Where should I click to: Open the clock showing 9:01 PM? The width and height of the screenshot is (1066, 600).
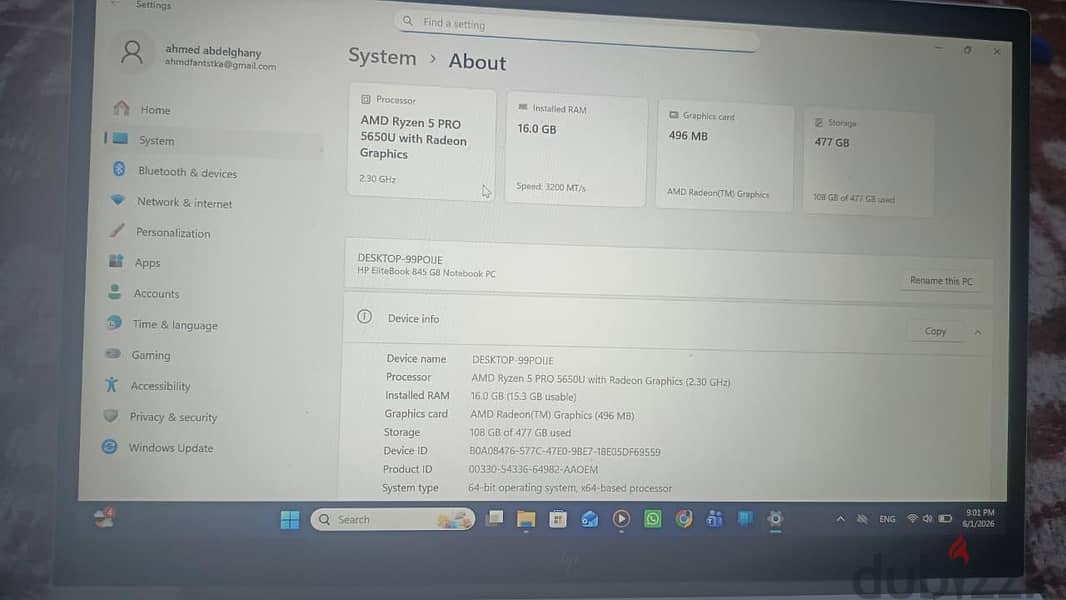pyautogui.click(x=979, y=518)
